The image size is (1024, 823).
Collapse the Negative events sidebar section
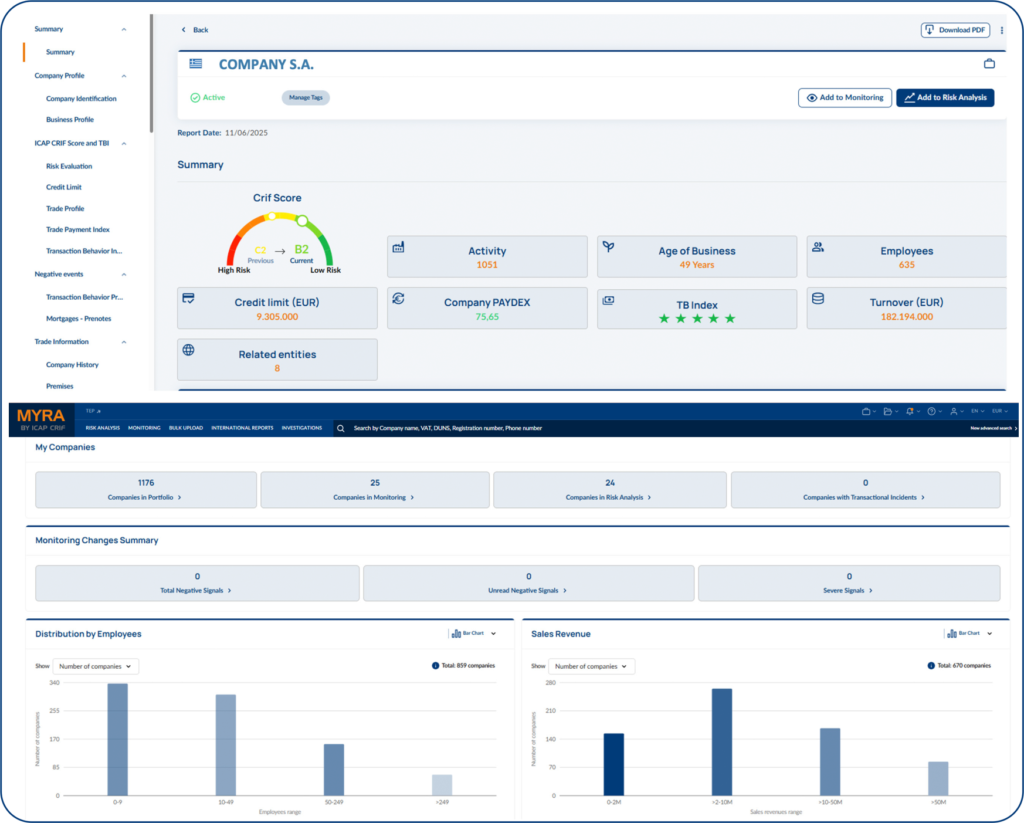click(124, 274)
